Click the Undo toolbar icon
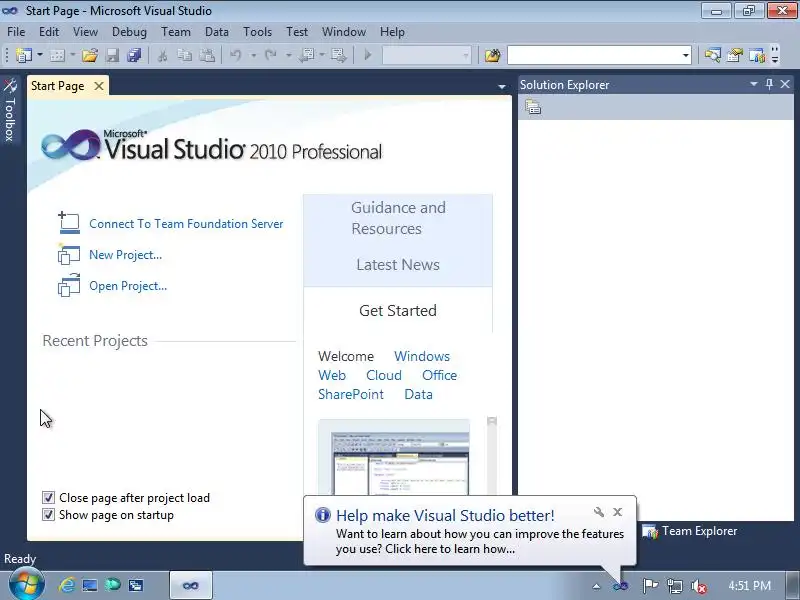 click(x=236, y=55)
